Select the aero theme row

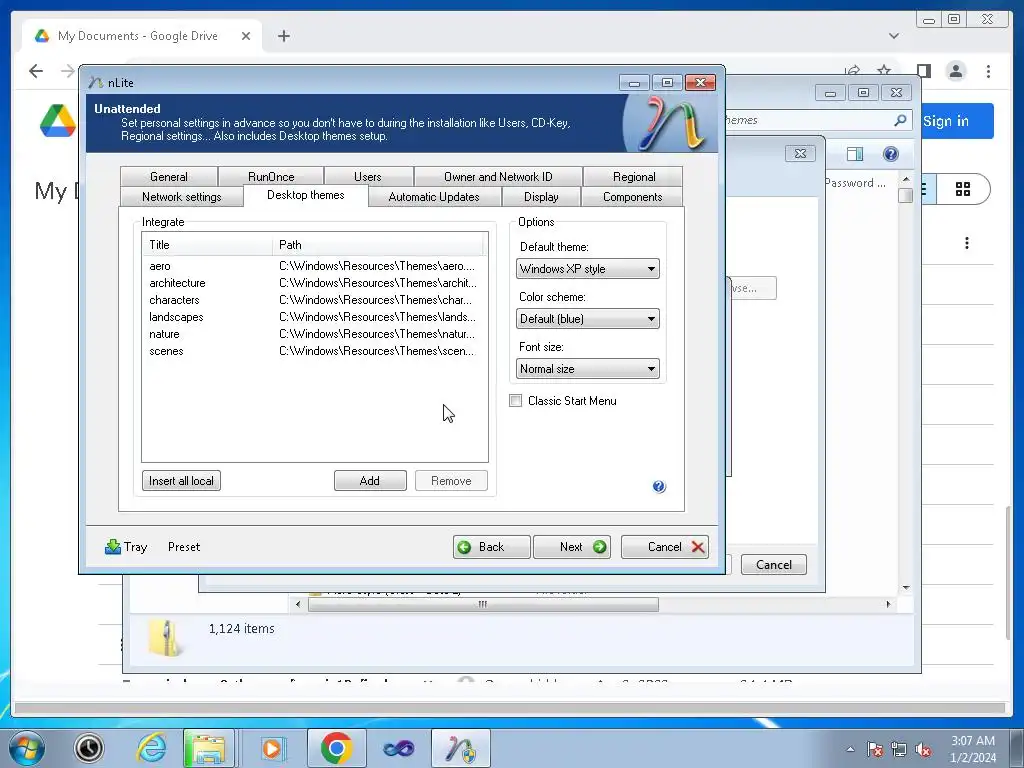pos(314,266)
